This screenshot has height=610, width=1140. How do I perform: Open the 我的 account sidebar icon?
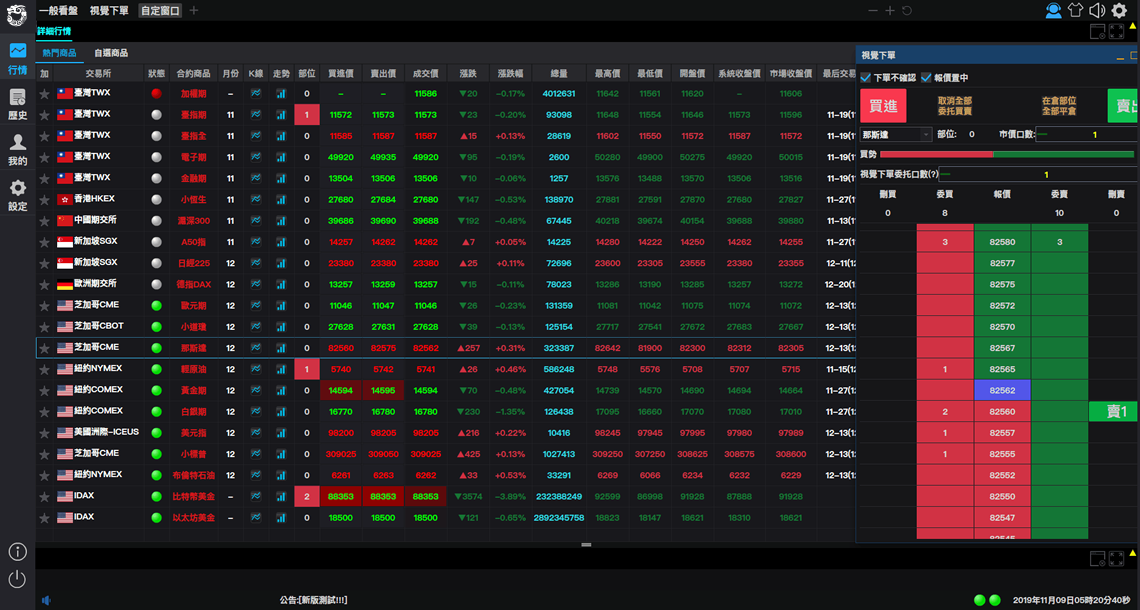[x=17, y=148]
